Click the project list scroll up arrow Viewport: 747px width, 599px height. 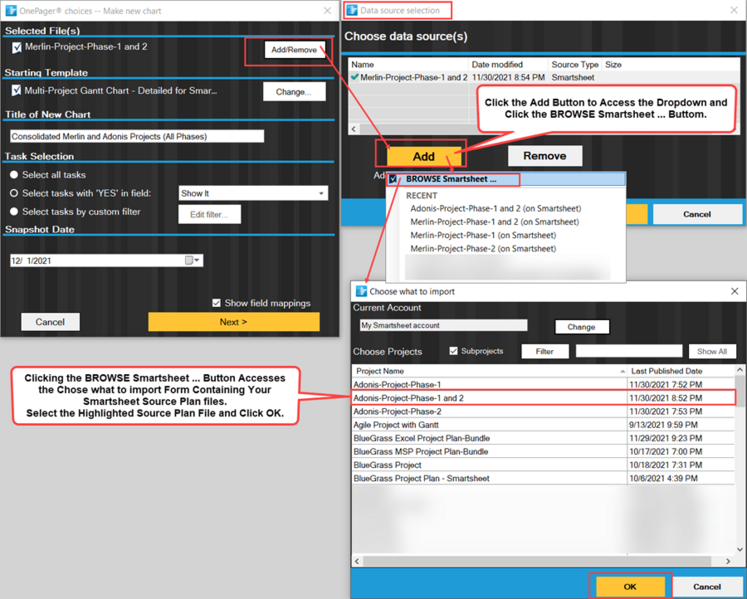pyautogui.click(x=739, y=370)
